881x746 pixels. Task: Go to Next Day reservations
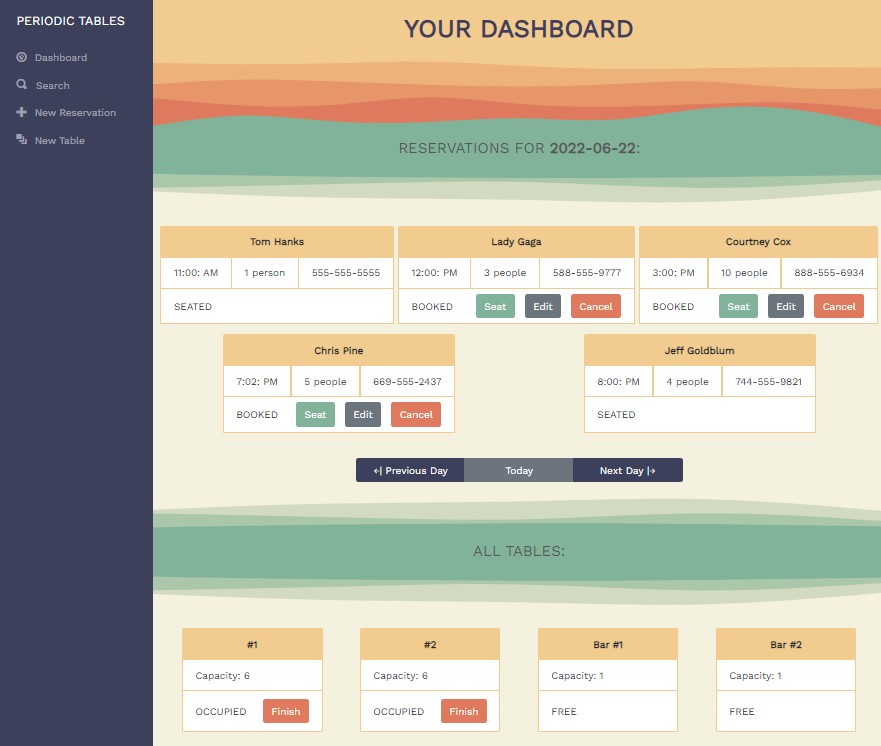coord(628,470)
